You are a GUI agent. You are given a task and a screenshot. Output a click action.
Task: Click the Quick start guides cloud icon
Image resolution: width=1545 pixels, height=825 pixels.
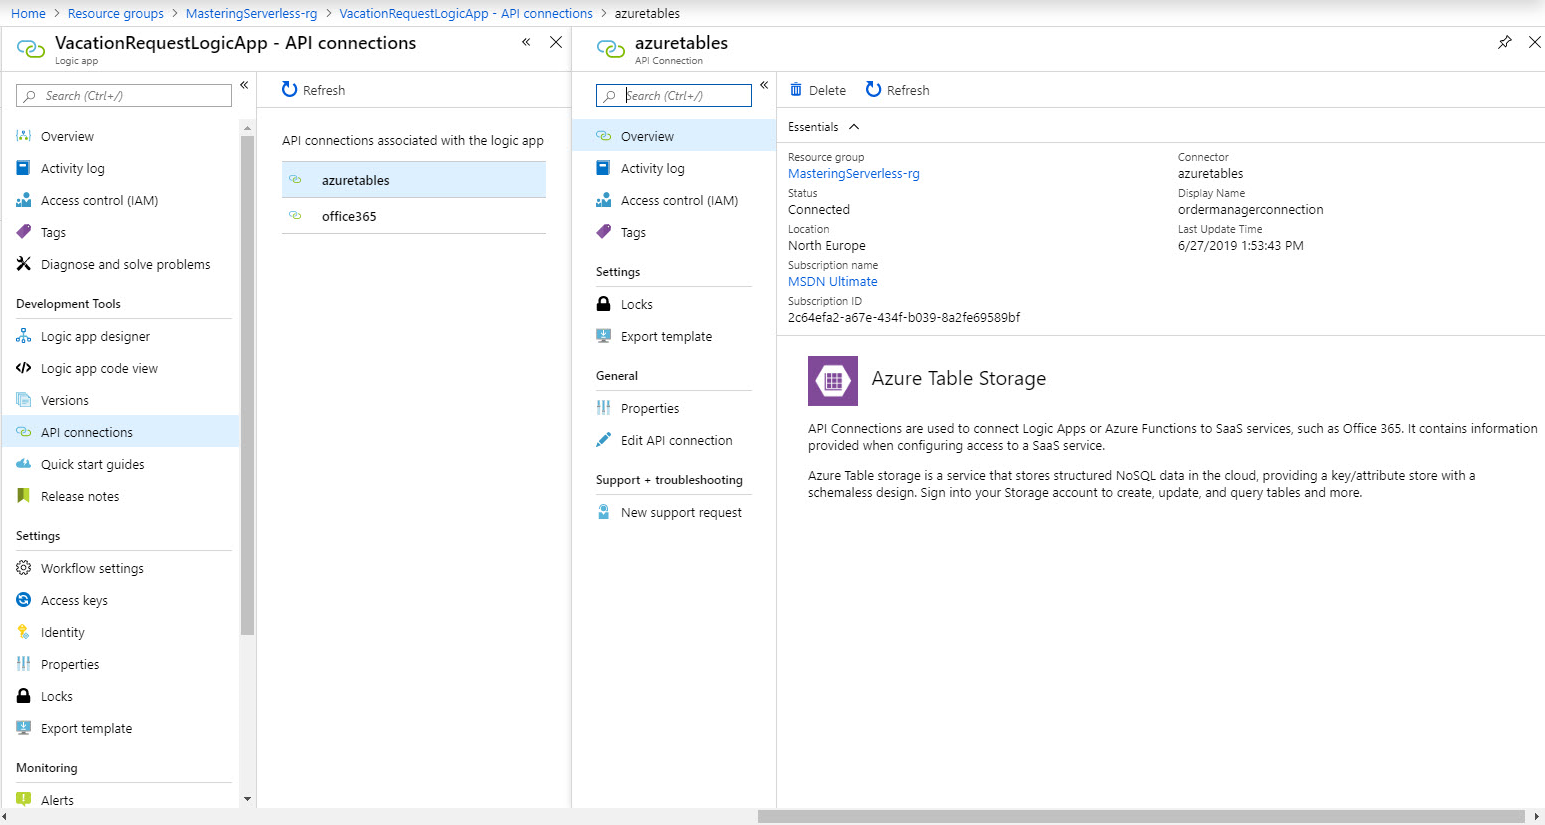[x=24, y=464]
